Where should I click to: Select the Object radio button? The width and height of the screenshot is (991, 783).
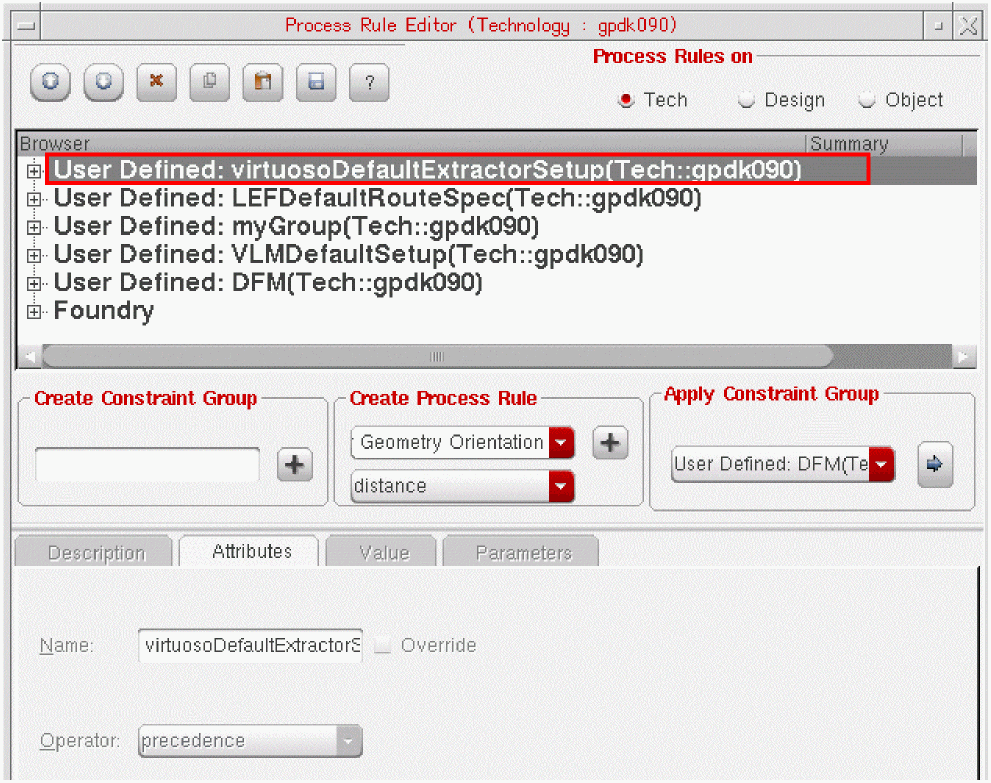(x=866, y=100)
